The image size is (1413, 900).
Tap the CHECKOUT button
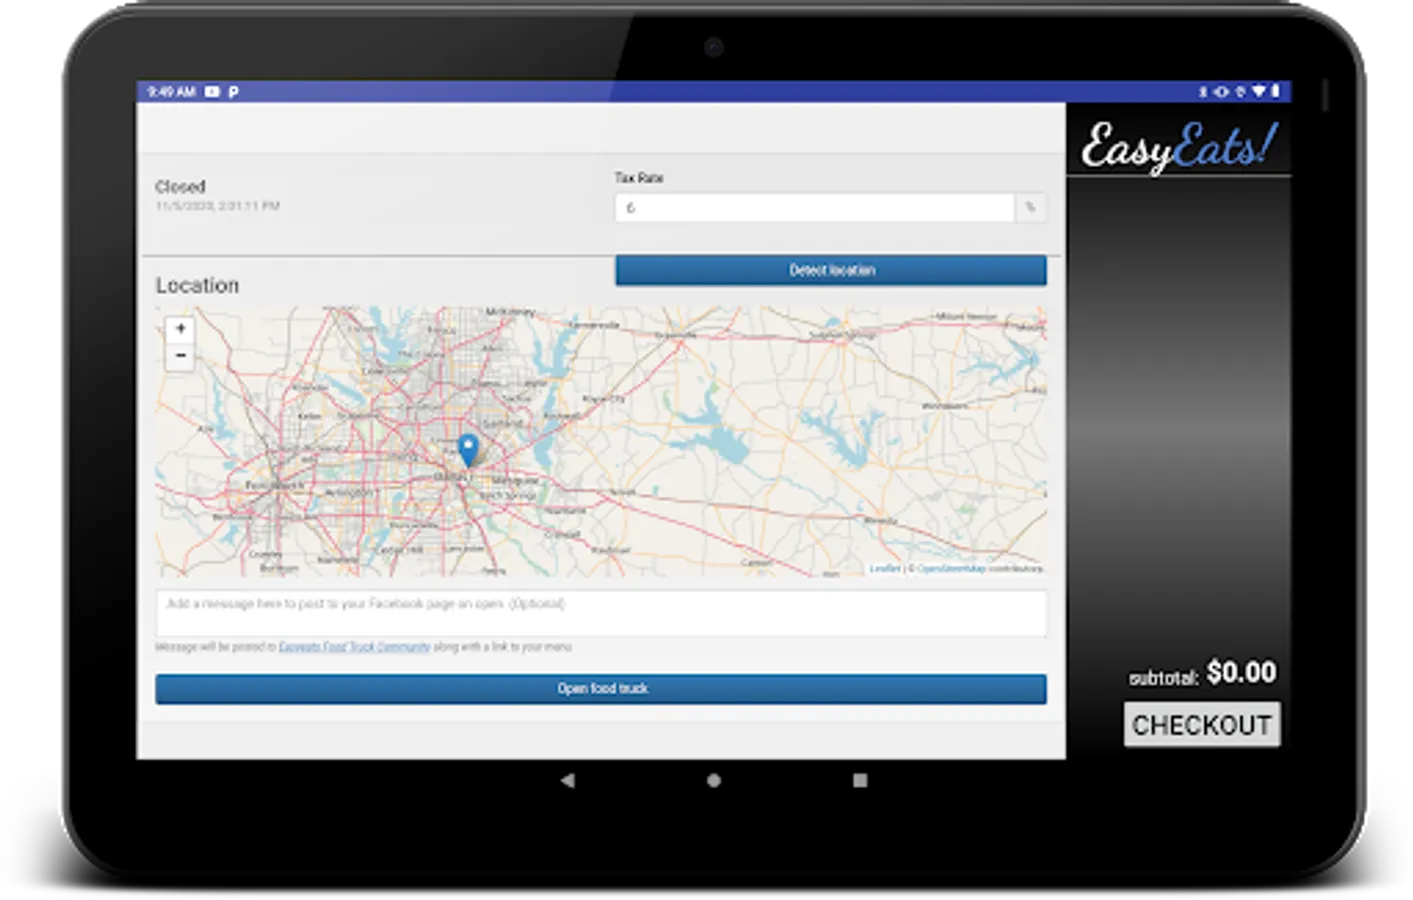click(x=1201, y=725)
